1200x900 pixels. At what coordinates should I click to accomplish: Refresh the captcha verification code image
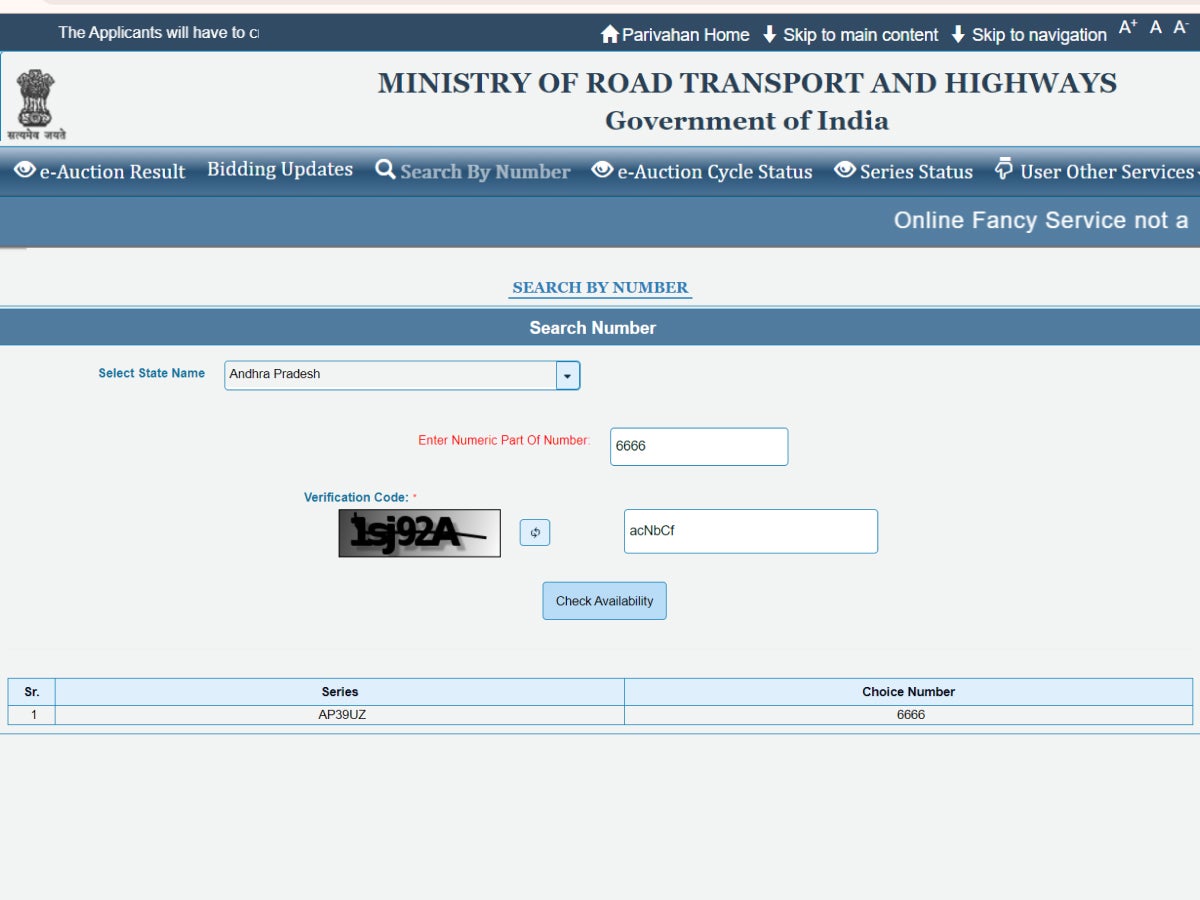click(535, 532)
